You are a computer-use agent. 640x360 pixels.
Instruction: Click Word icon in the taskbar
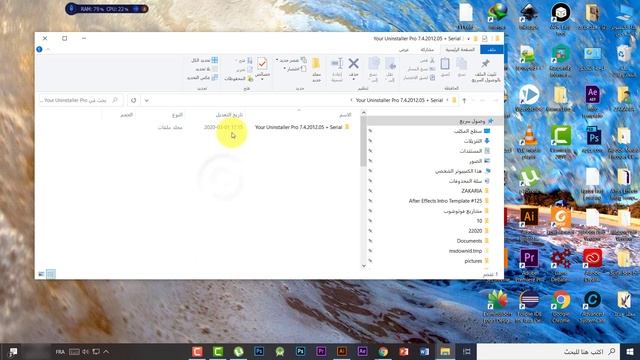tap(424, 351)
